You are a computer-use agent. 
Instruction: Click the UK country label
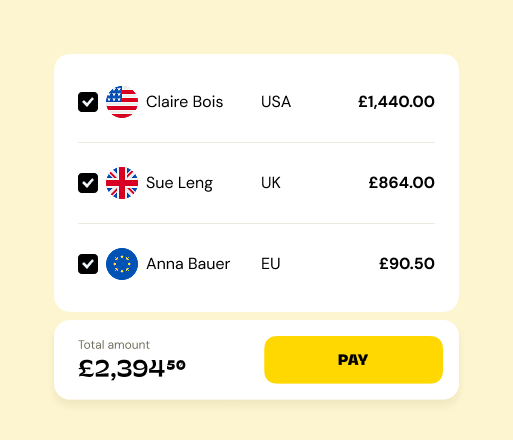coord(271,183)
